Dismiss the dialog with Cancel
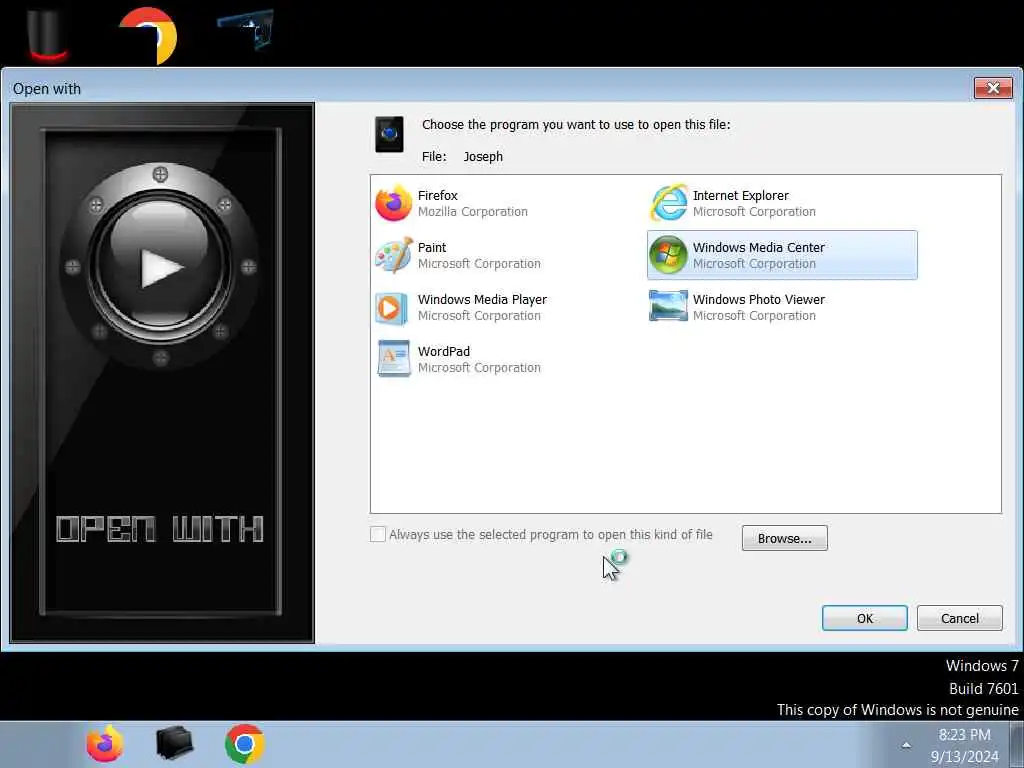The width and height of the screenshot is (1024, 768). coord(959,618)
